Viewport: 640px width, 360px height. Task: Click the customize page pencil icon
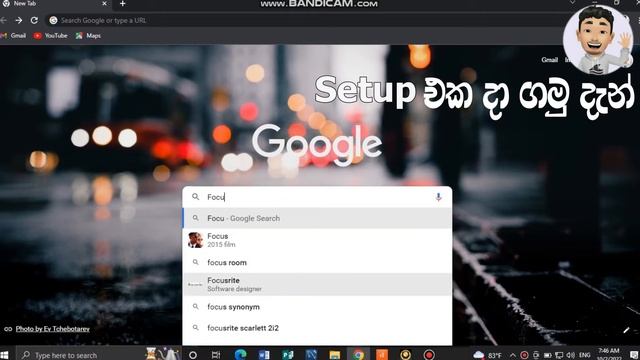tap(627, 330)
